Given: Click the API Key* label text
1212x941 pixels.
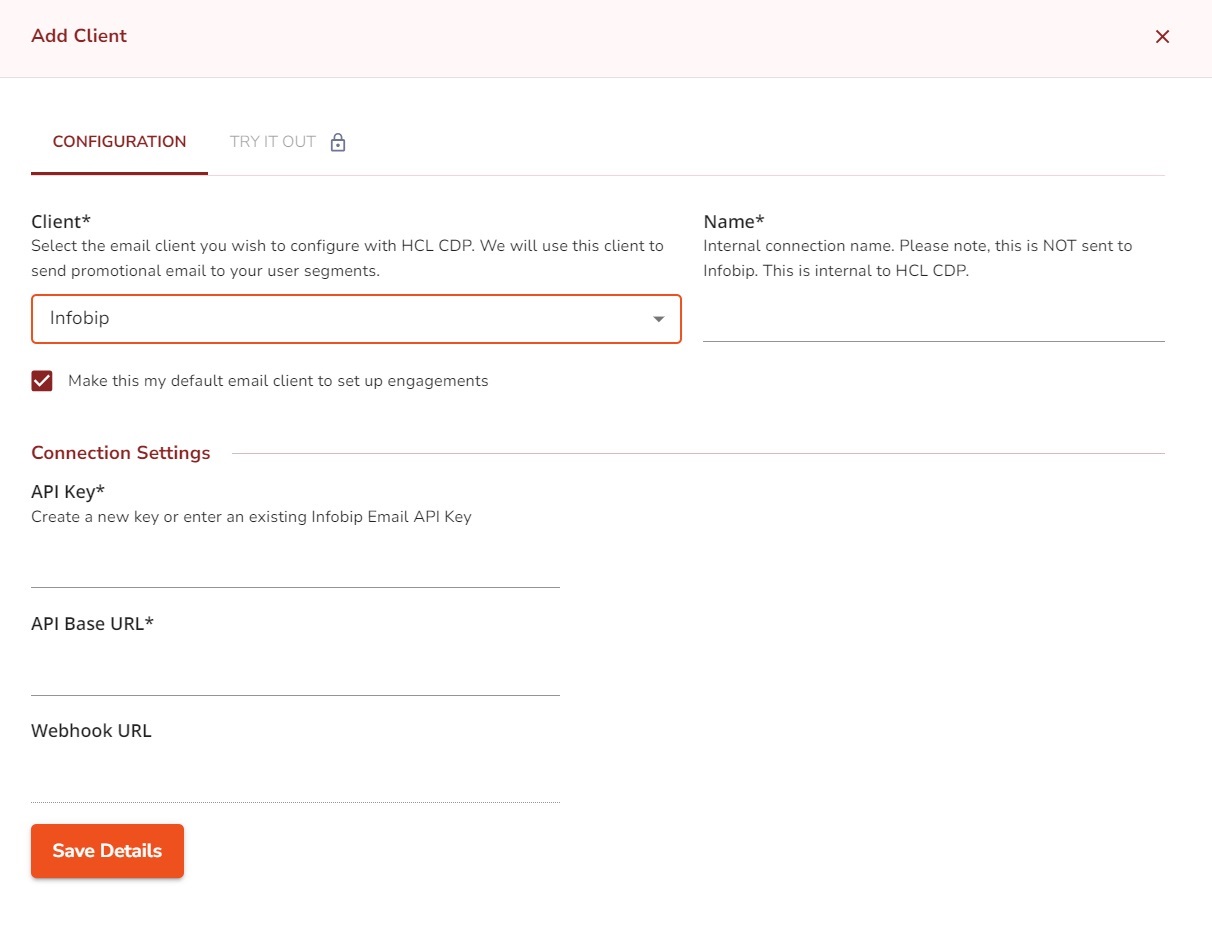Looking at the screenshot, I should [68, 491].
